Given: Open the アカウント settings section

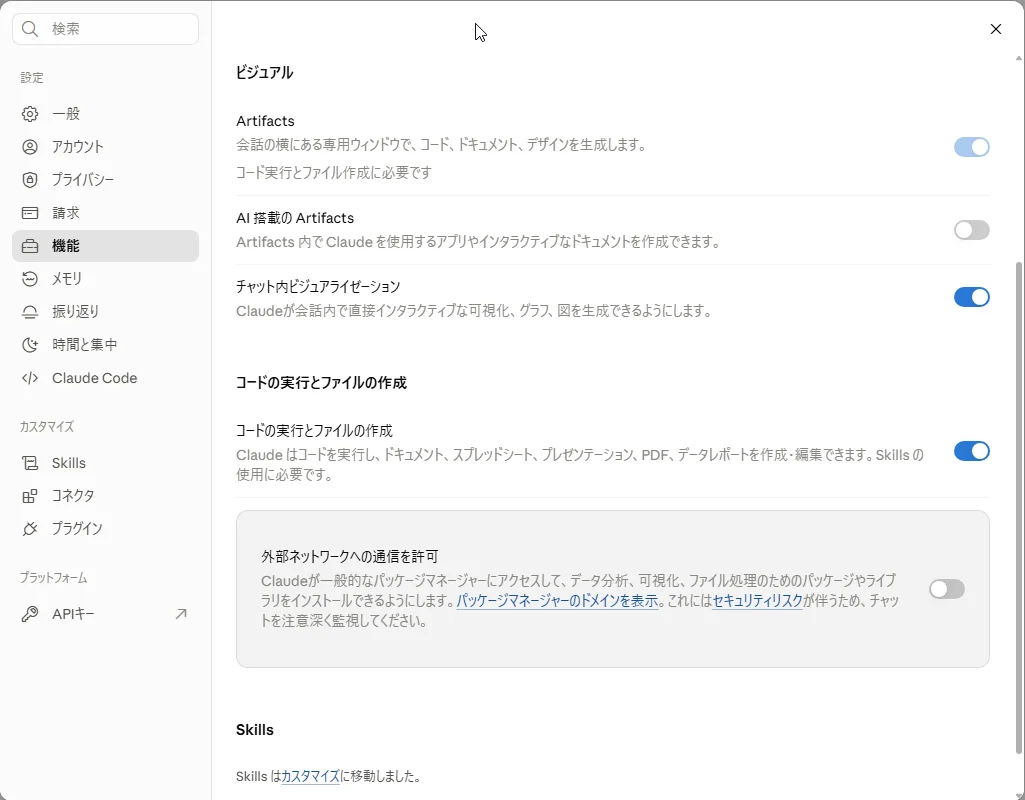Looking at the screenshot, I should coord(105,146).
